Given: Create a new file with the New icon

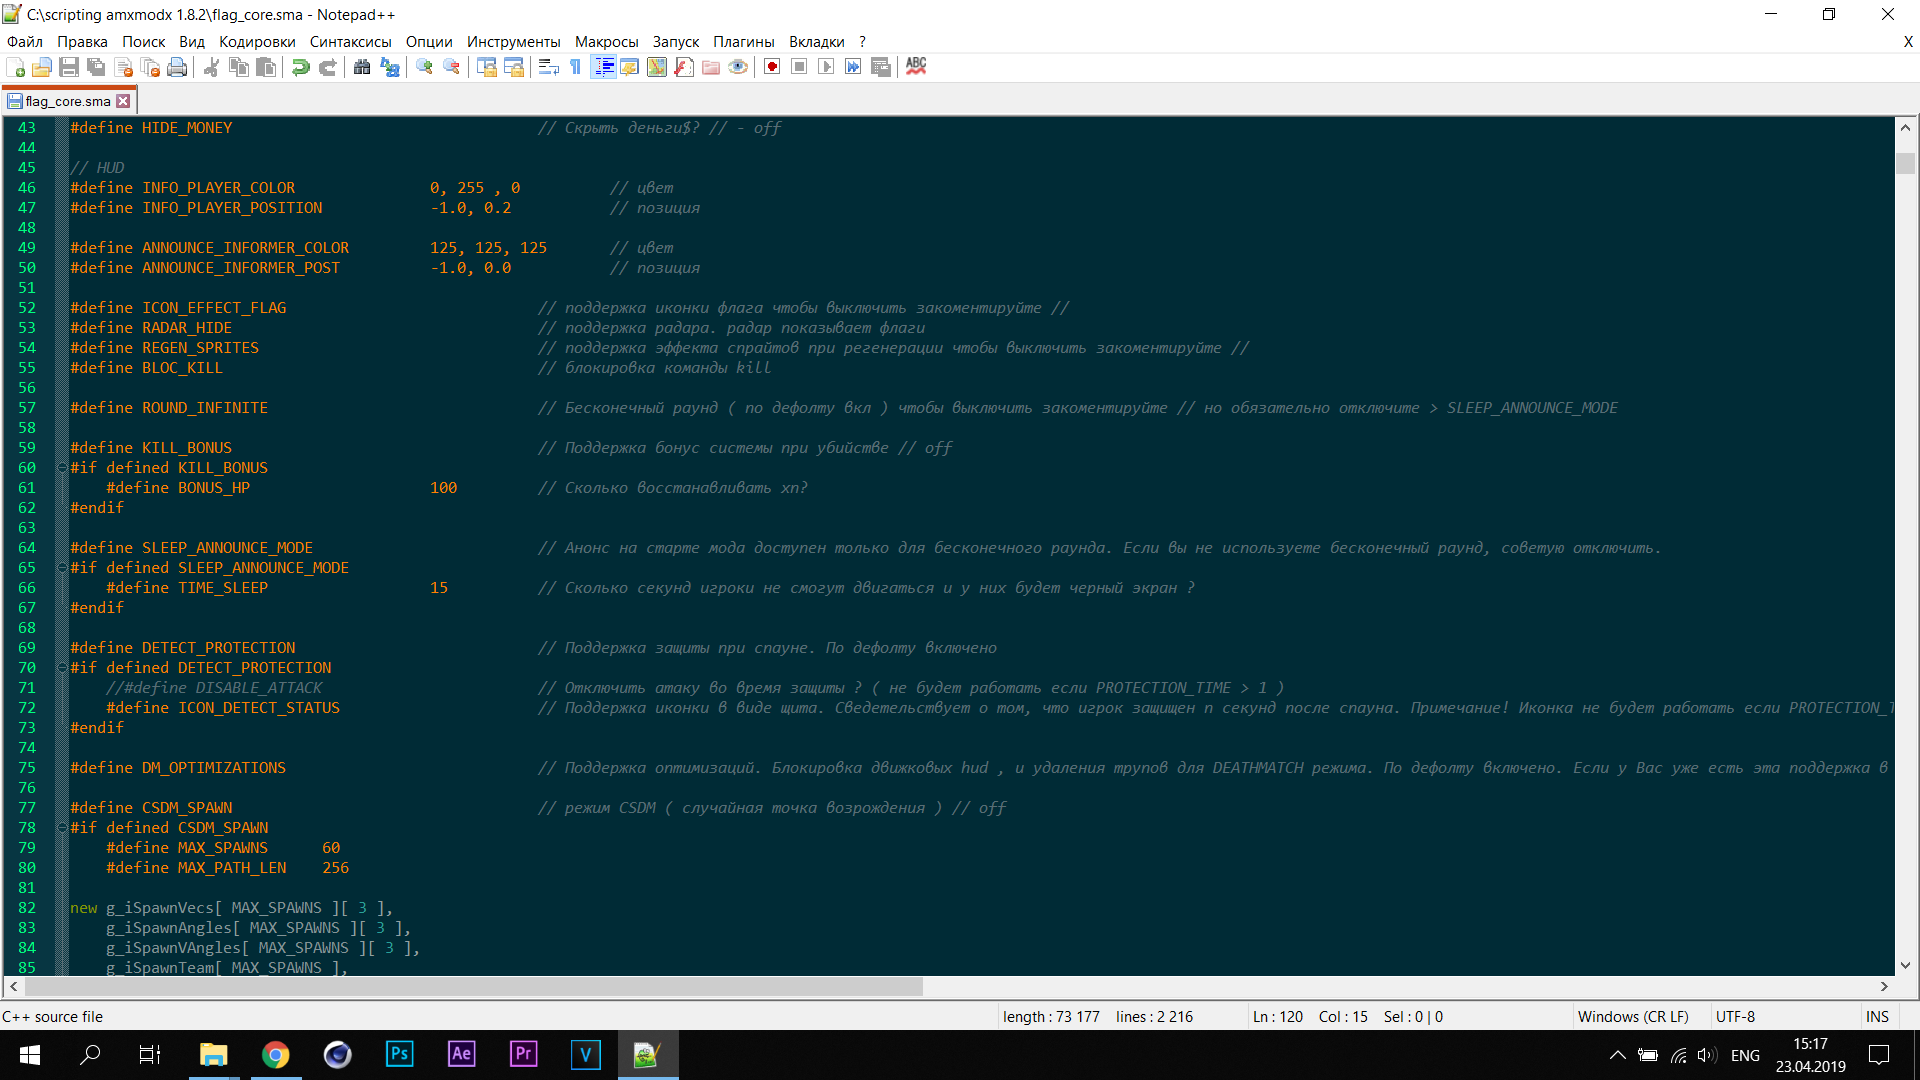Looking at the screenshot, I should 16,67.
